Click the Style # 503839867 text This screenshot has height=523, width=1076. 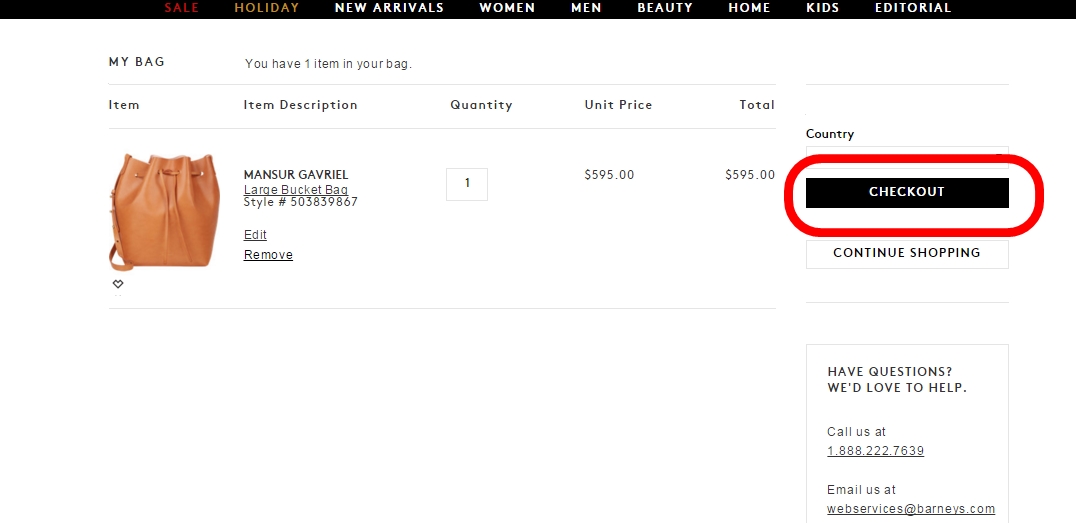[301, 202]
